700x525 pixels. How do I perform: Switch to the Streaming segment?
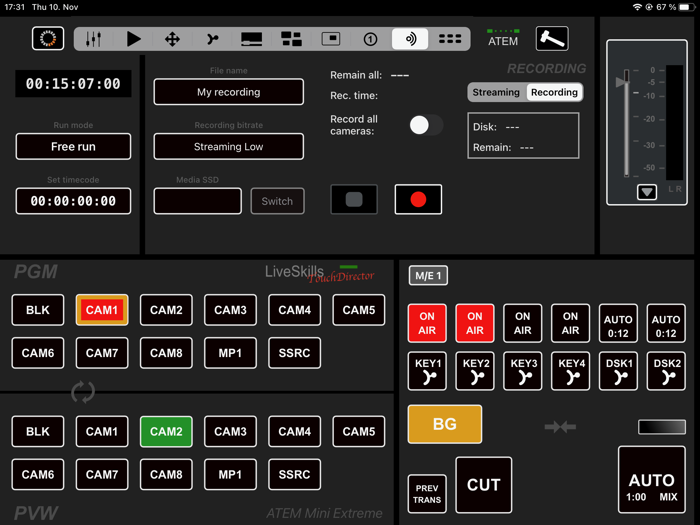point(496,92)
